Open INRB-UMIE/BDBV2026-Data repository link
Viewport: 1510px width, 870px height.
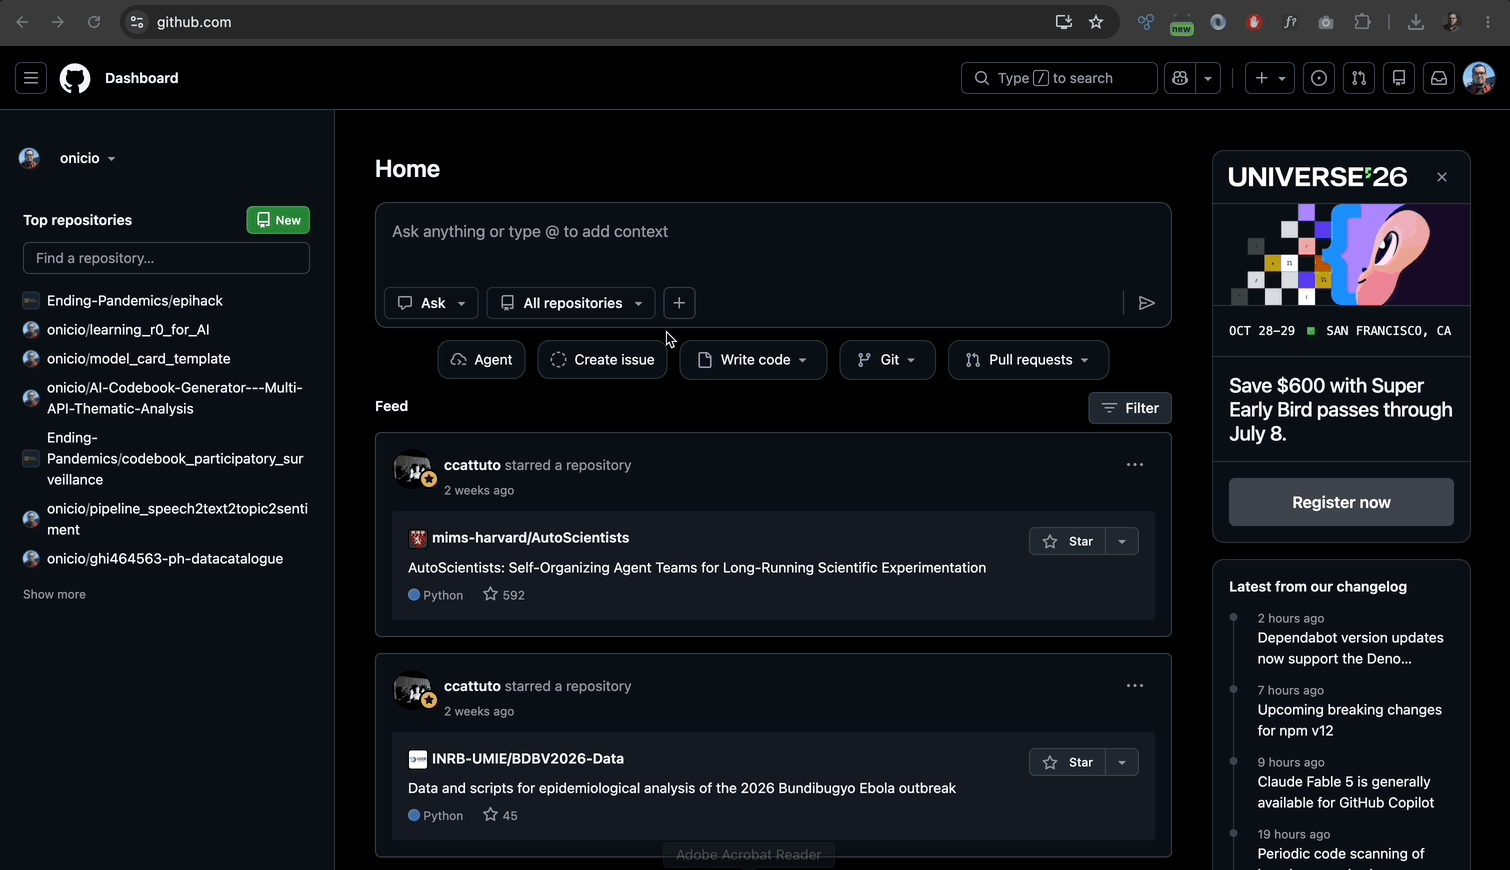[528, 759]
